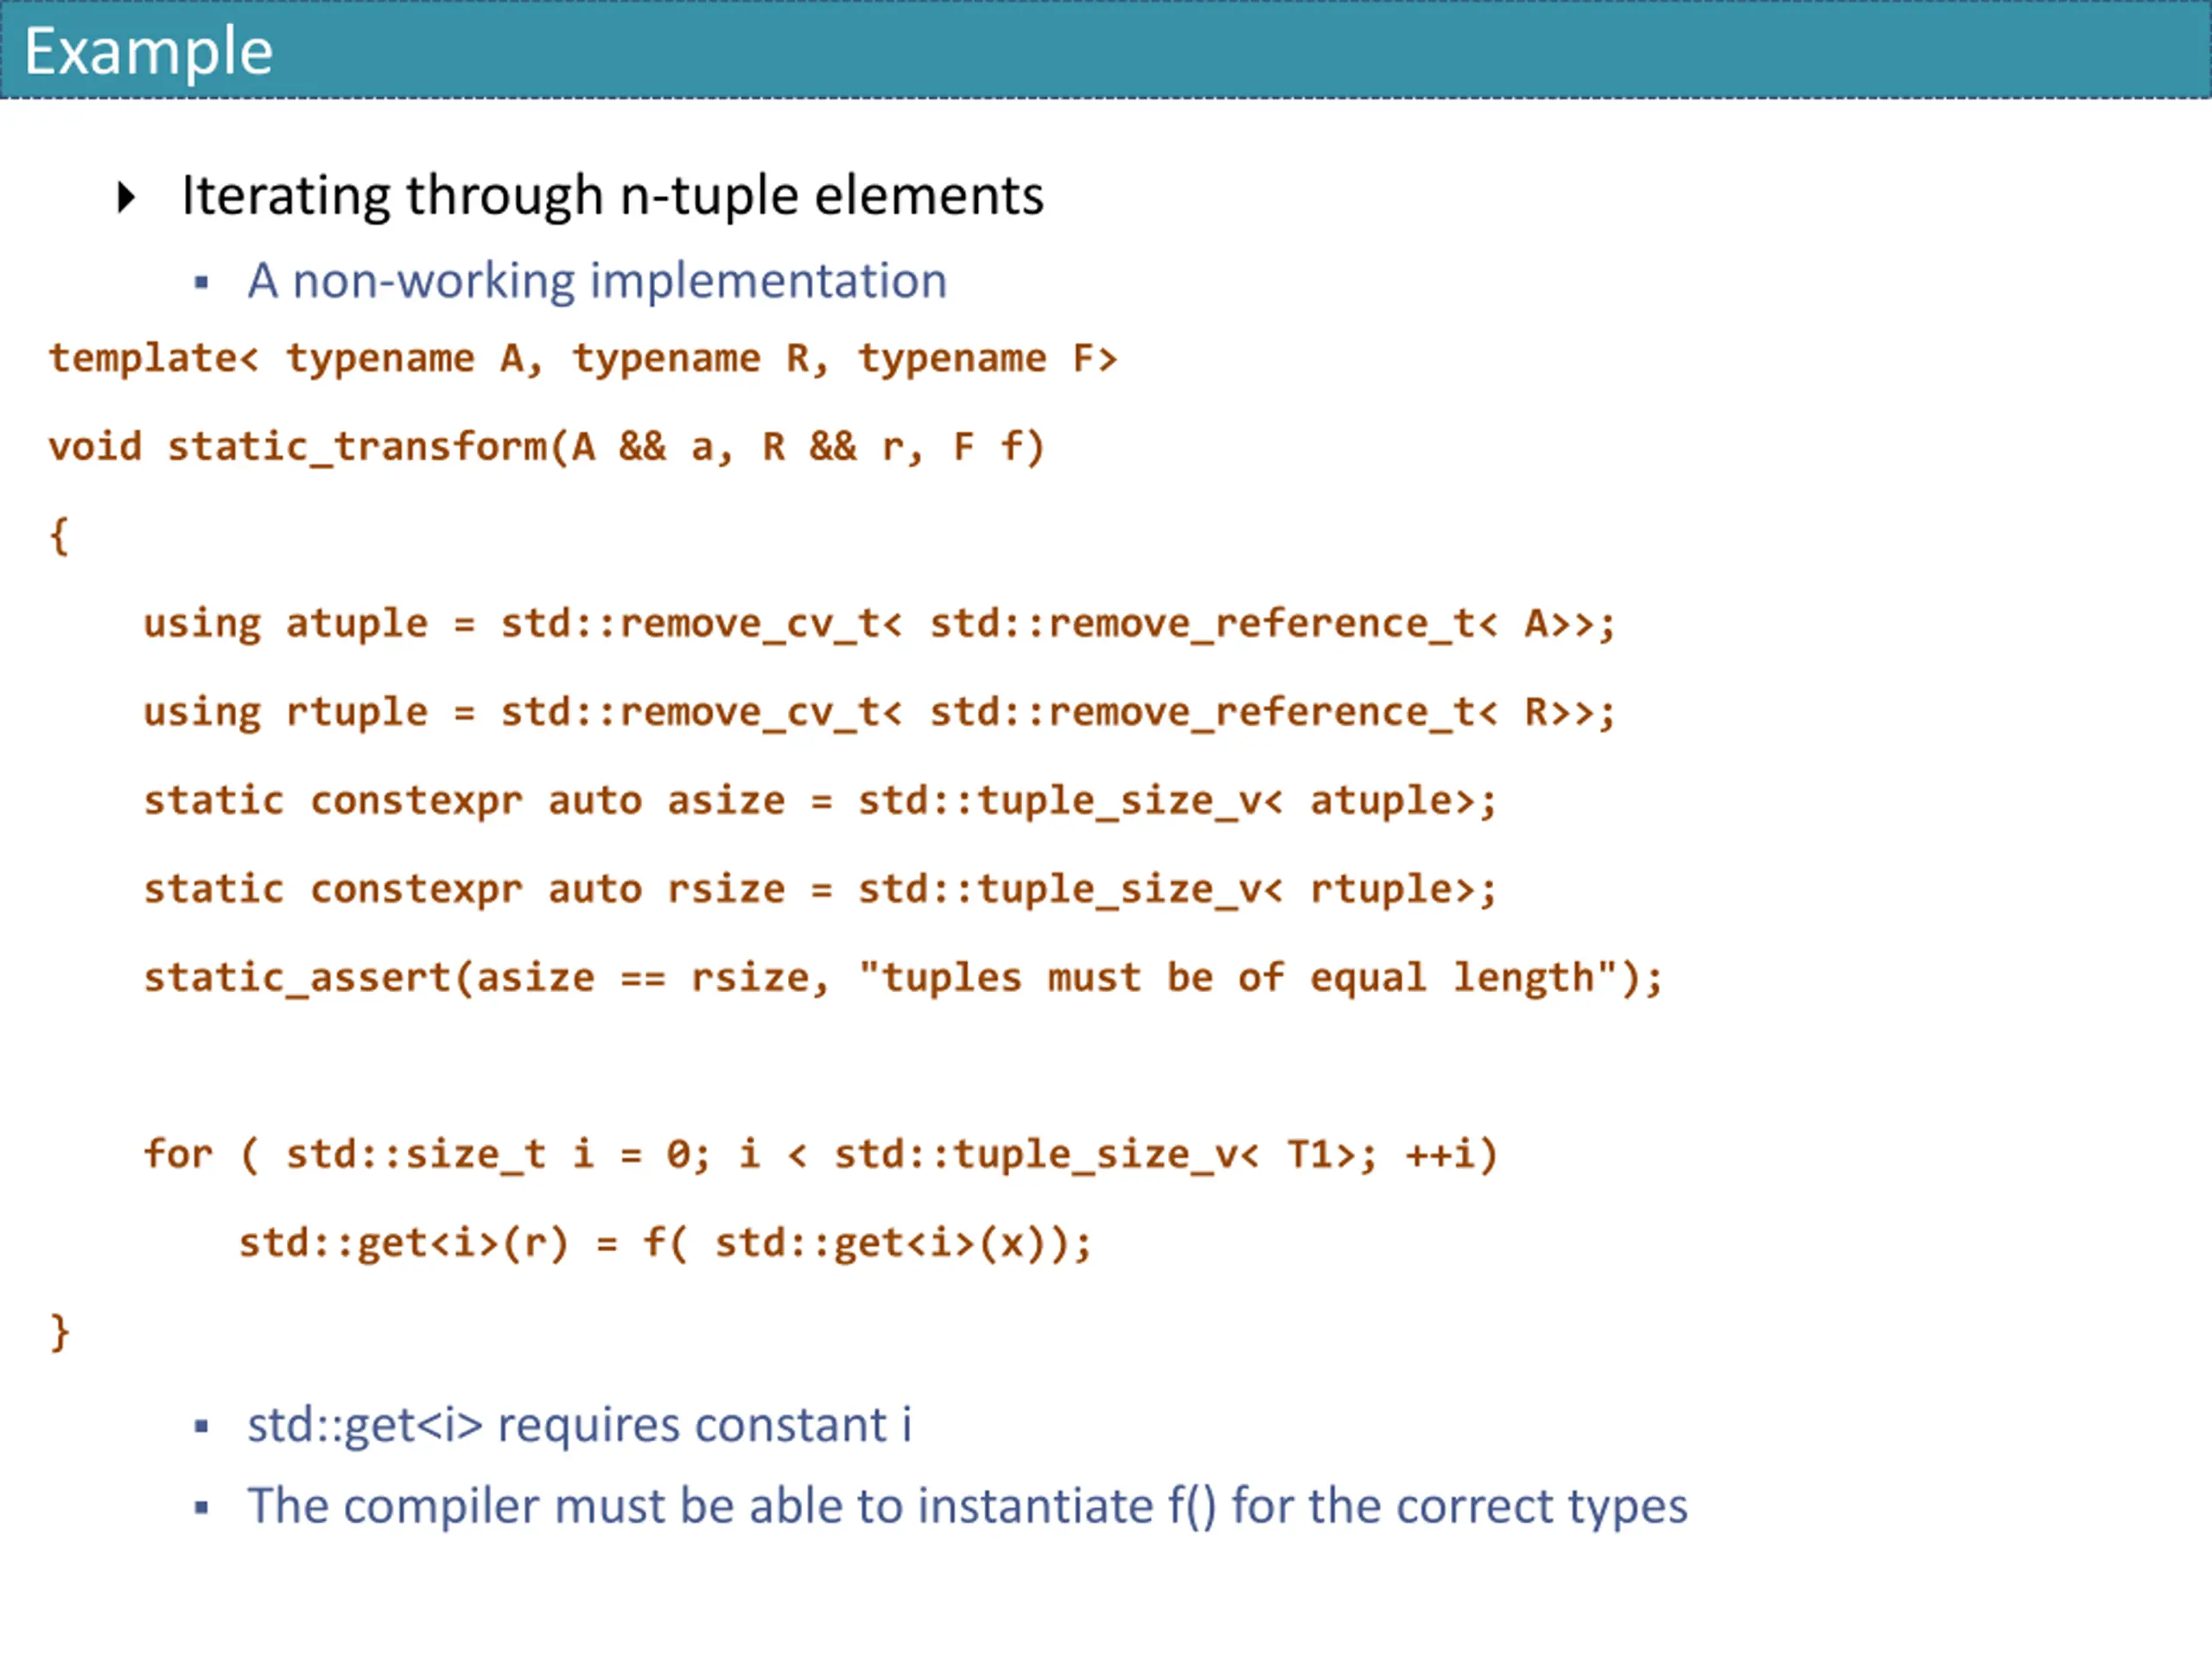
Task: Click the arrow bullet before Iterating
Action: coord(126,196)
